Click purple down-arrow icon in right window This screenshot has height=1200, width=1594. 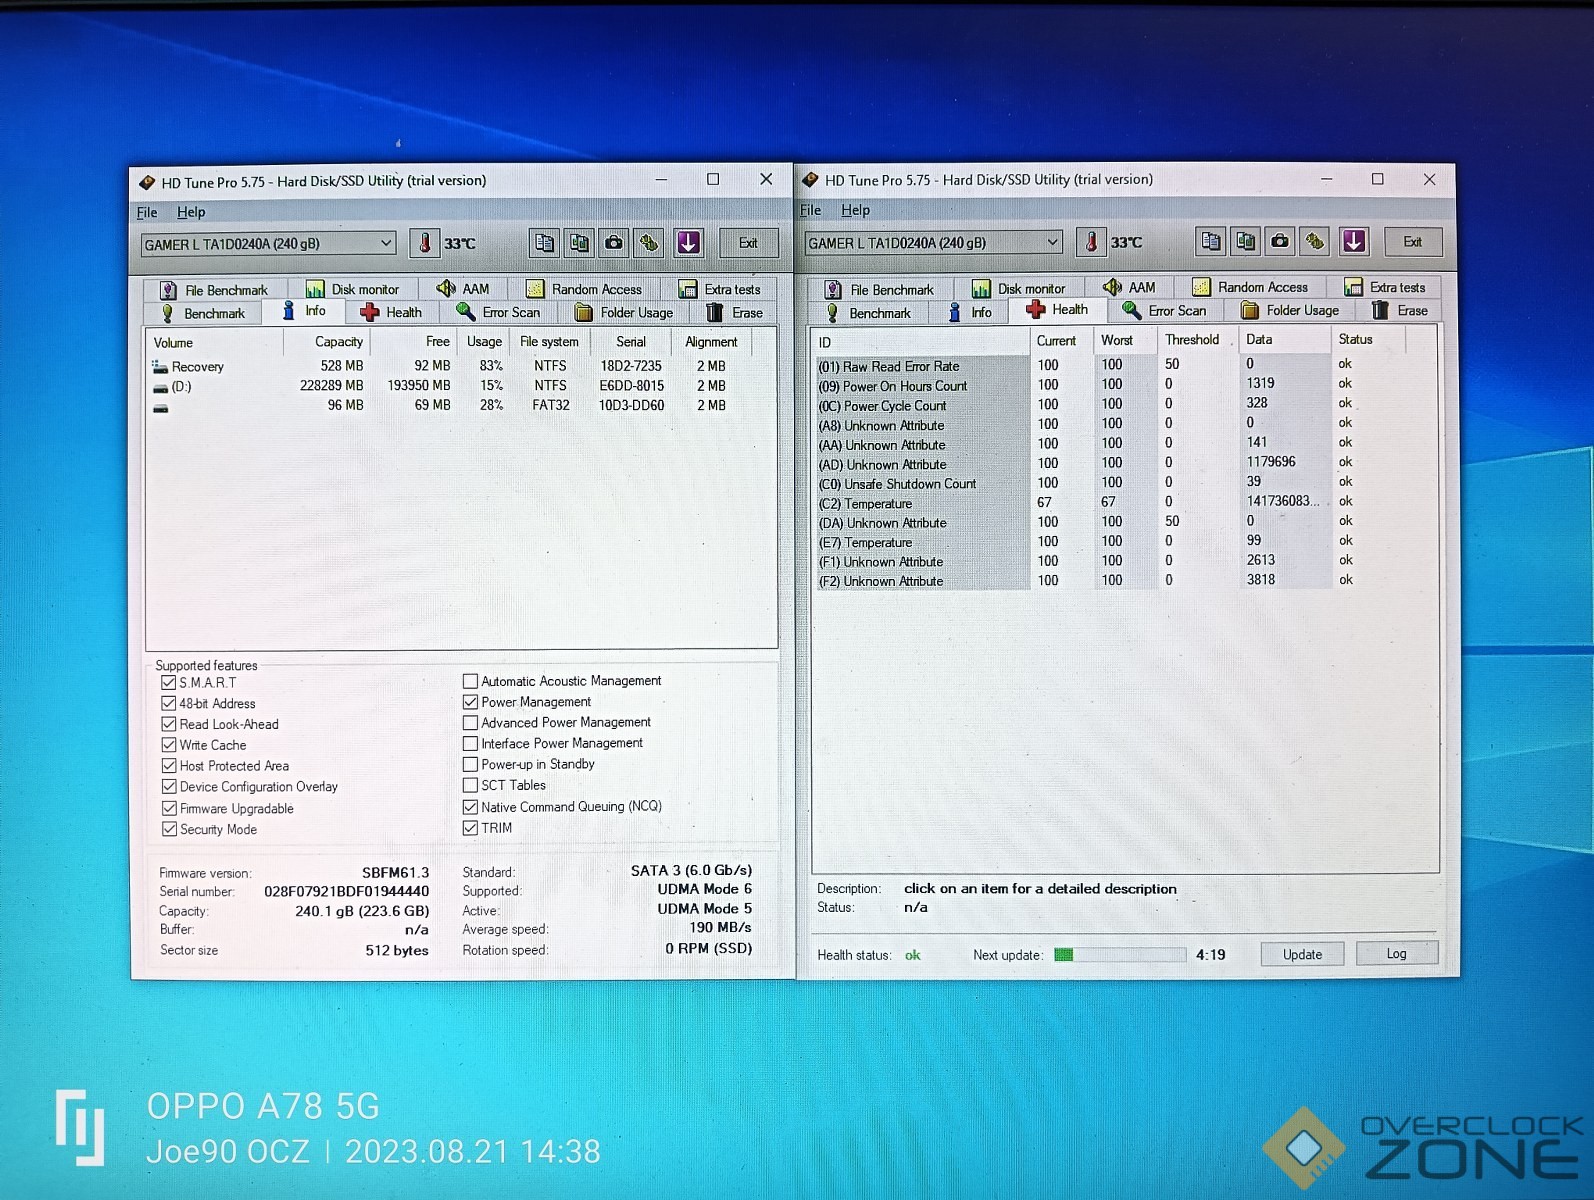1354,241
